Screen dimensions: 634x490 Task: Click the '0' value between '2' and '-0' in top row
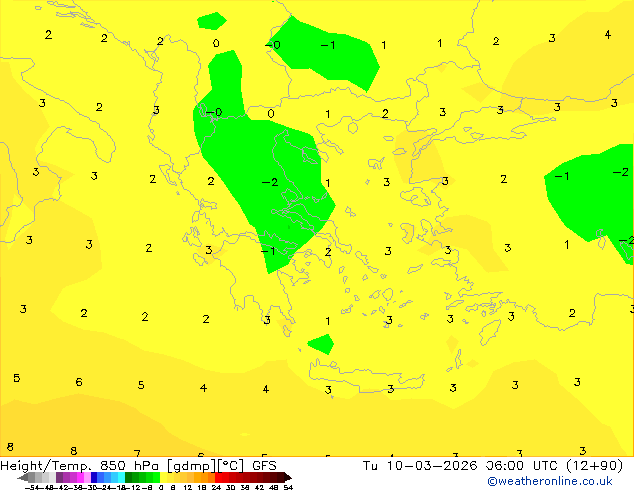point(216,43)
